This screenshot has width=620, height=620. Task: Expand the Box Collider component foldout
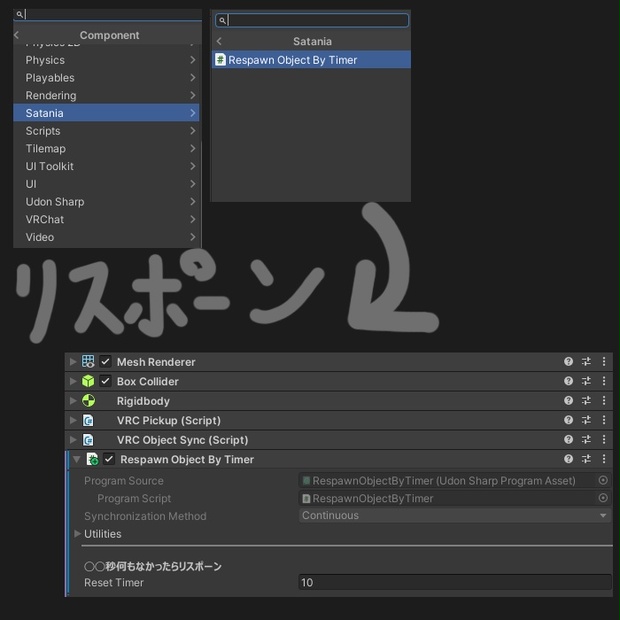click(x=73, y=381)
